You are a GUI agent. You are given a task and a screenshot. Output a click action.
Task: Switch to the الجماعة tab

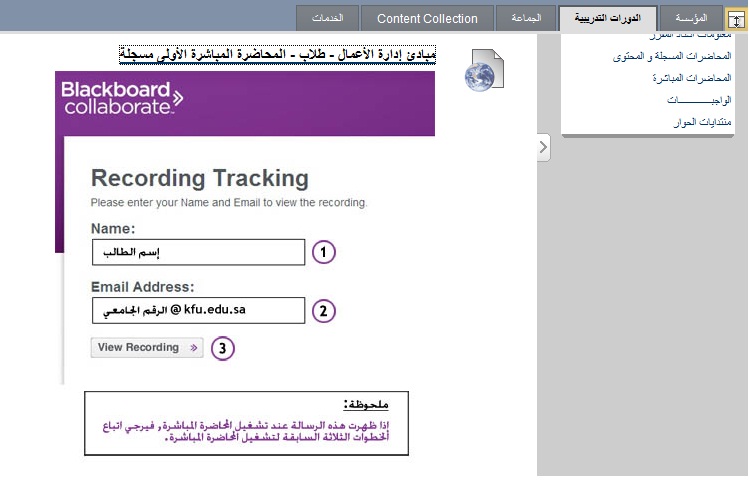click(526, 18)
